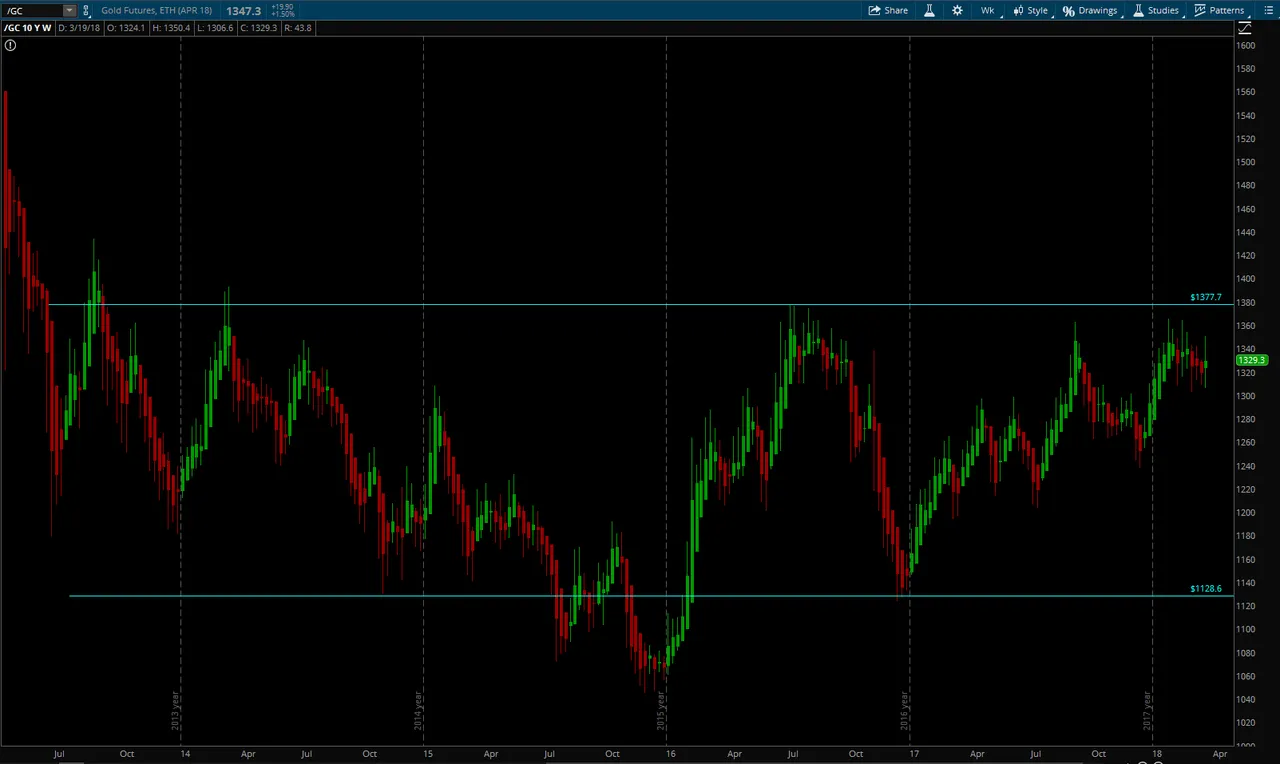Toggle the price axis scale icon
1280x764 pixels.
tap(1245, 28)
